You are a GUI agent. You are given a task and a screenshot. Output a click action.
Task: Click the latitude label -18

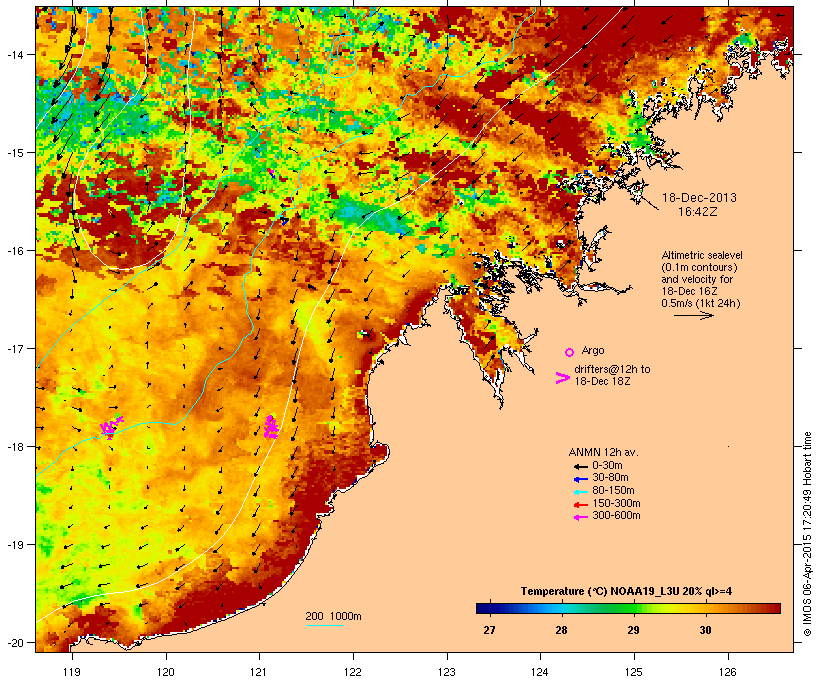[14, 447]
